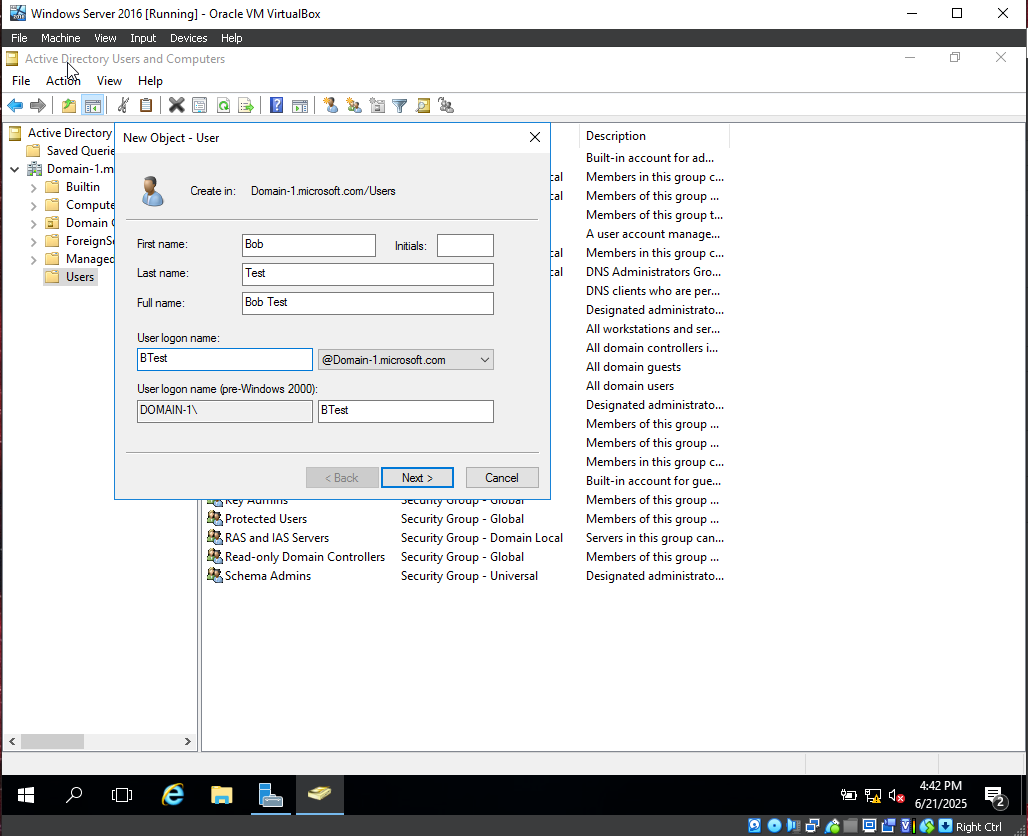Screen dimensions: 1028x836
Task: Click the Up one level folder icon
Action: tap(69, 106)
